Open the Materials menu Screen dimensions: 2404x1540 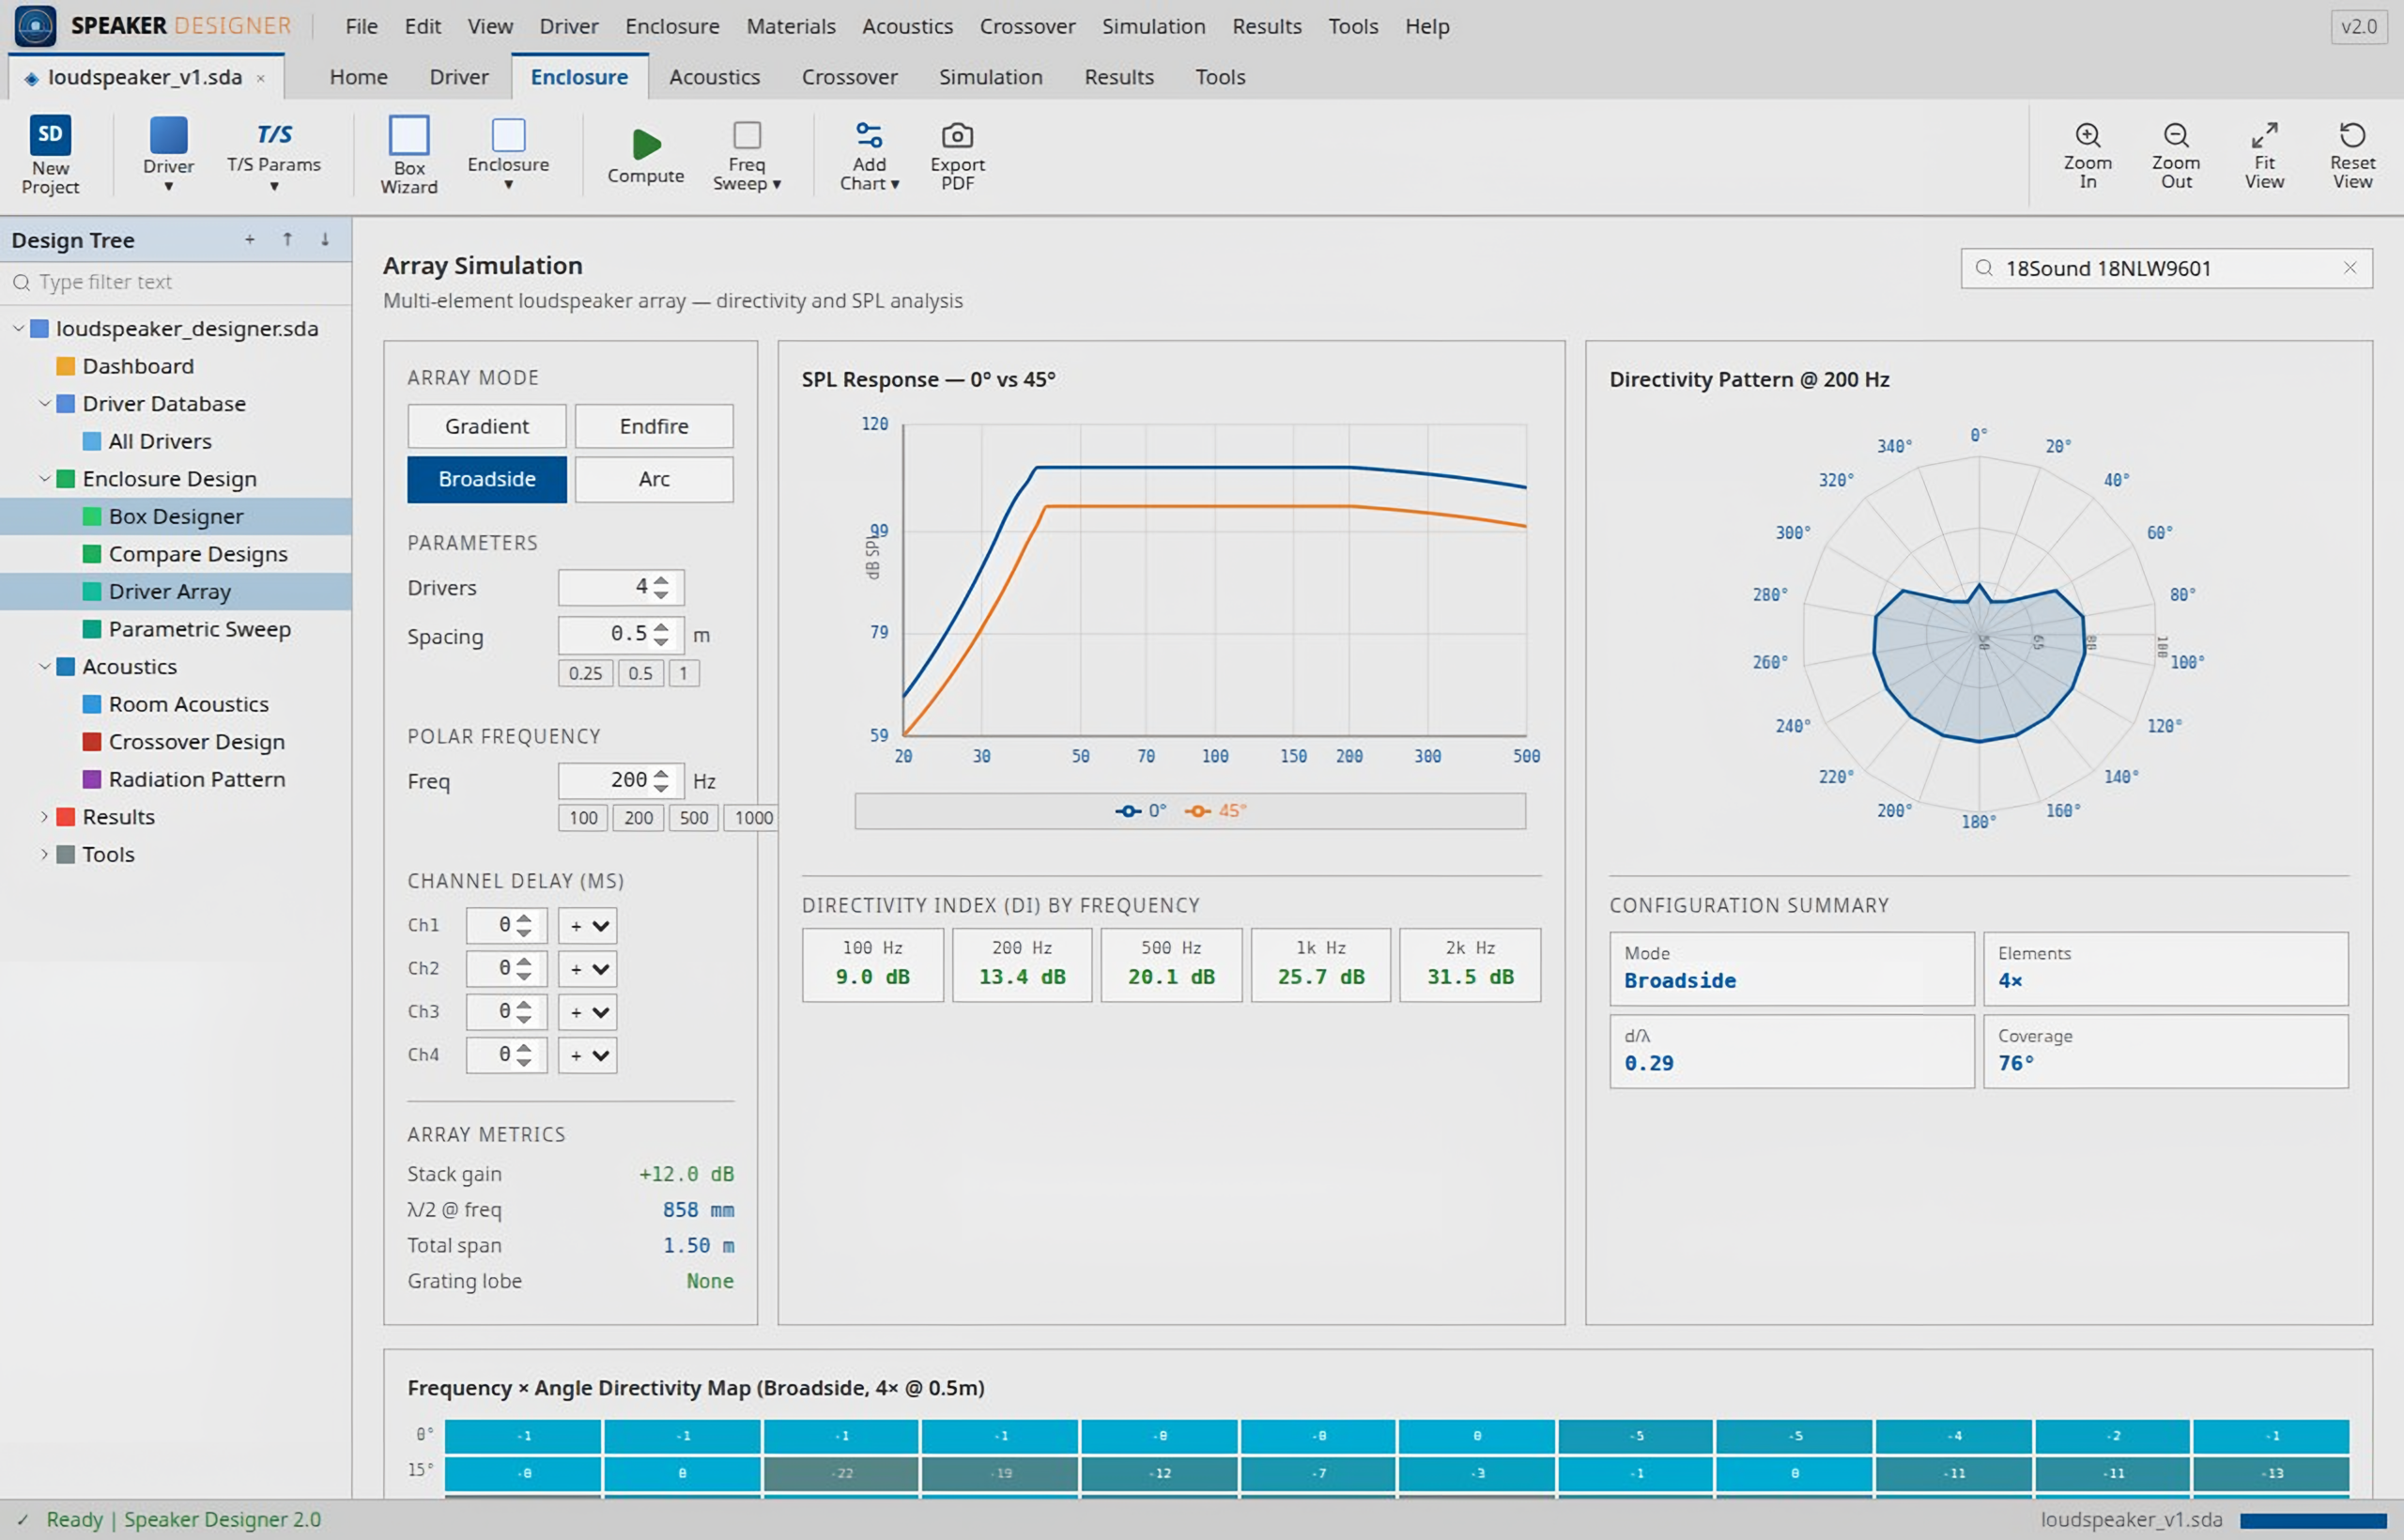pyautogui.click(x=791, y=26)
